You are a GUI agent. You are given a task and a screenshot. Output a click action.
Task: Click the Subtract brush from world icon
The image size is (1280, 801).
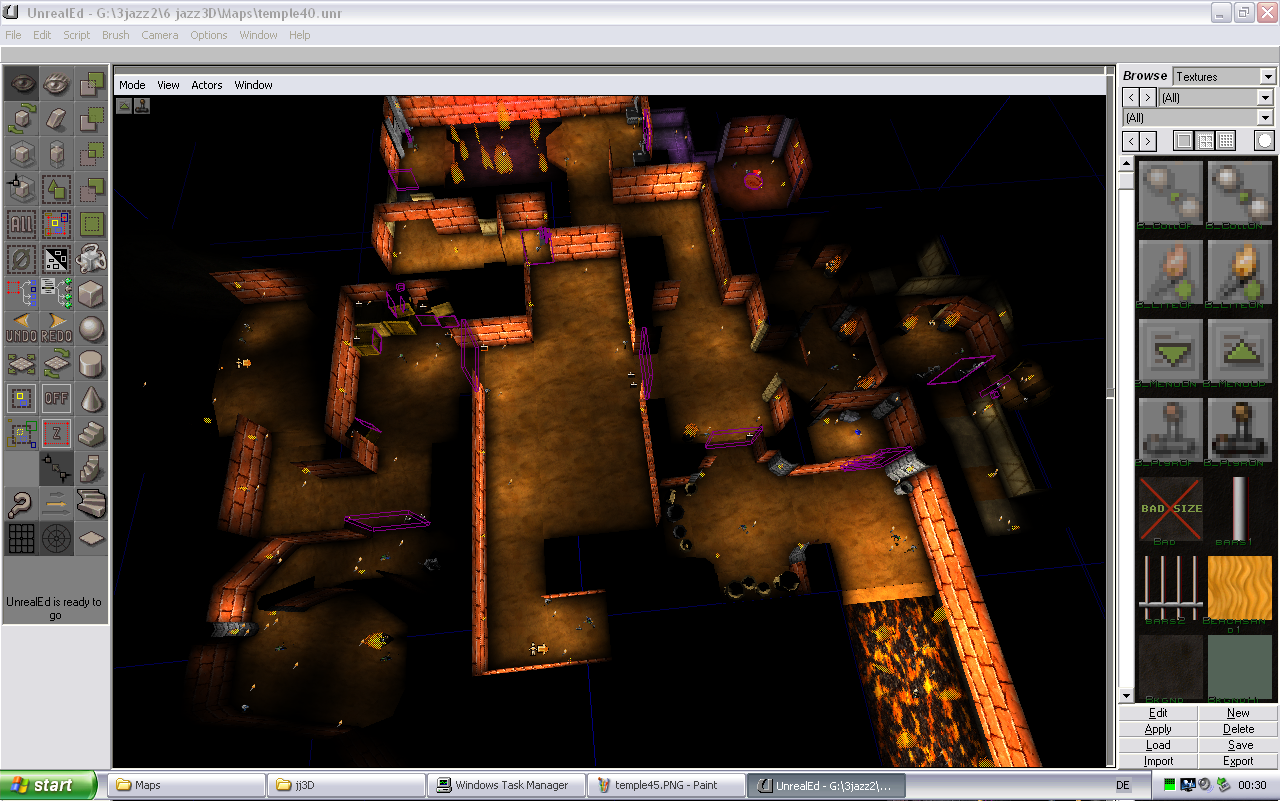(x=92, y=119)
